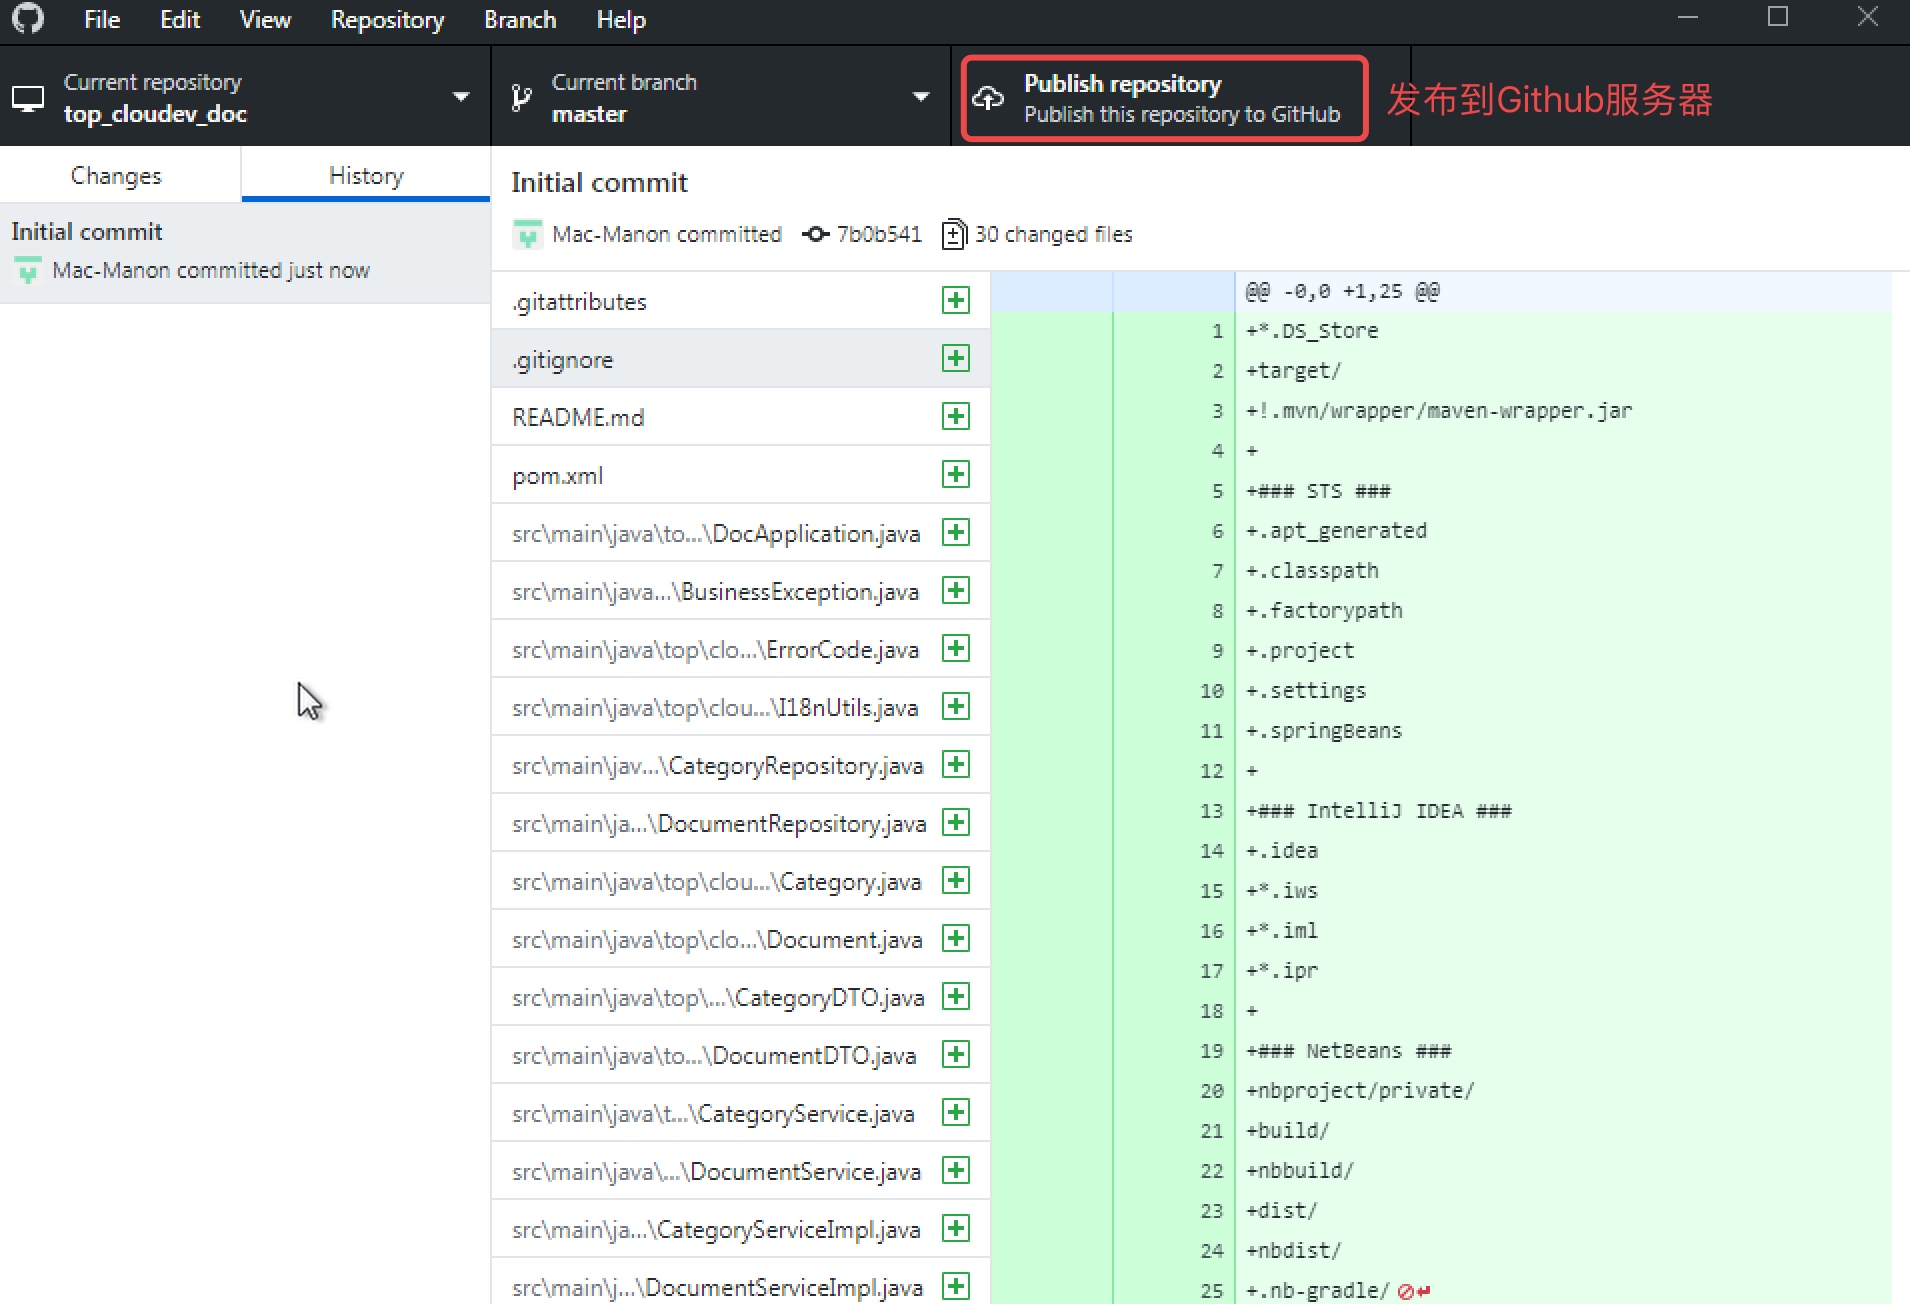Select the ErrorCode.java file

click(x=741, y=649)
